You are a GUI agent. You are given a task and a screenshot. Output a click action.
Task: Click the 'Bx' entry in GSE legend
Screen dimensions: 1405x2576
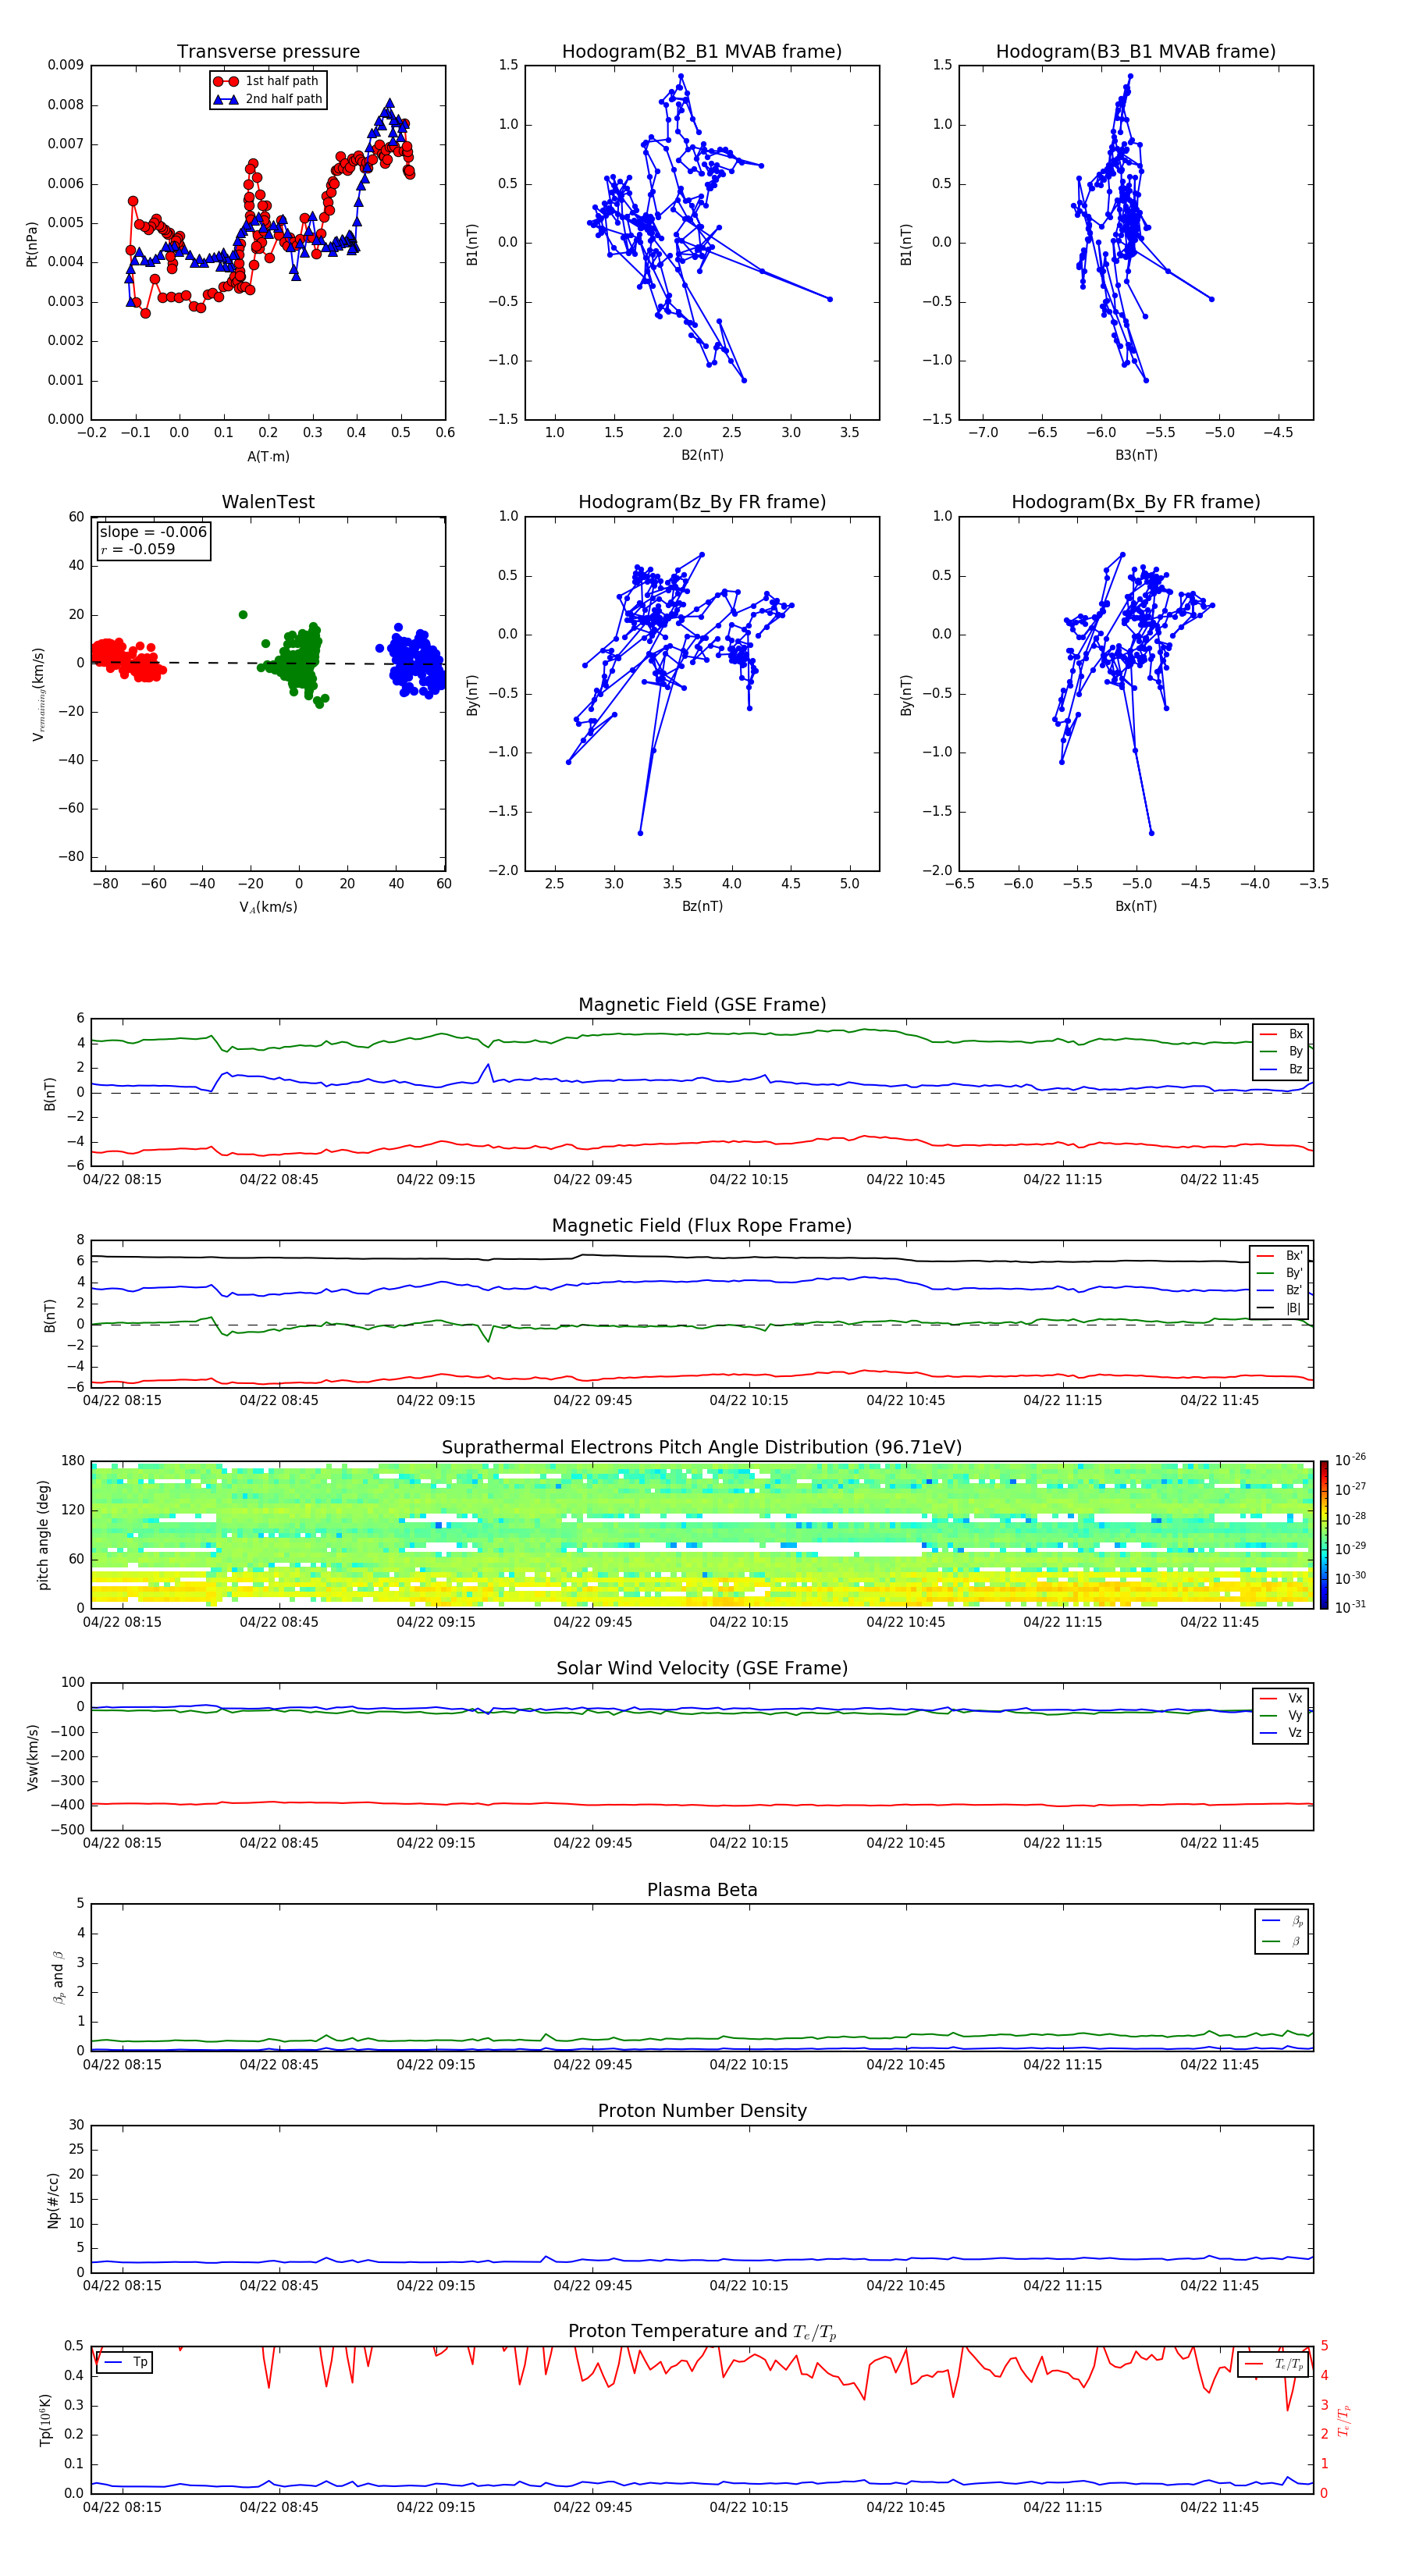point(1282,1034)
